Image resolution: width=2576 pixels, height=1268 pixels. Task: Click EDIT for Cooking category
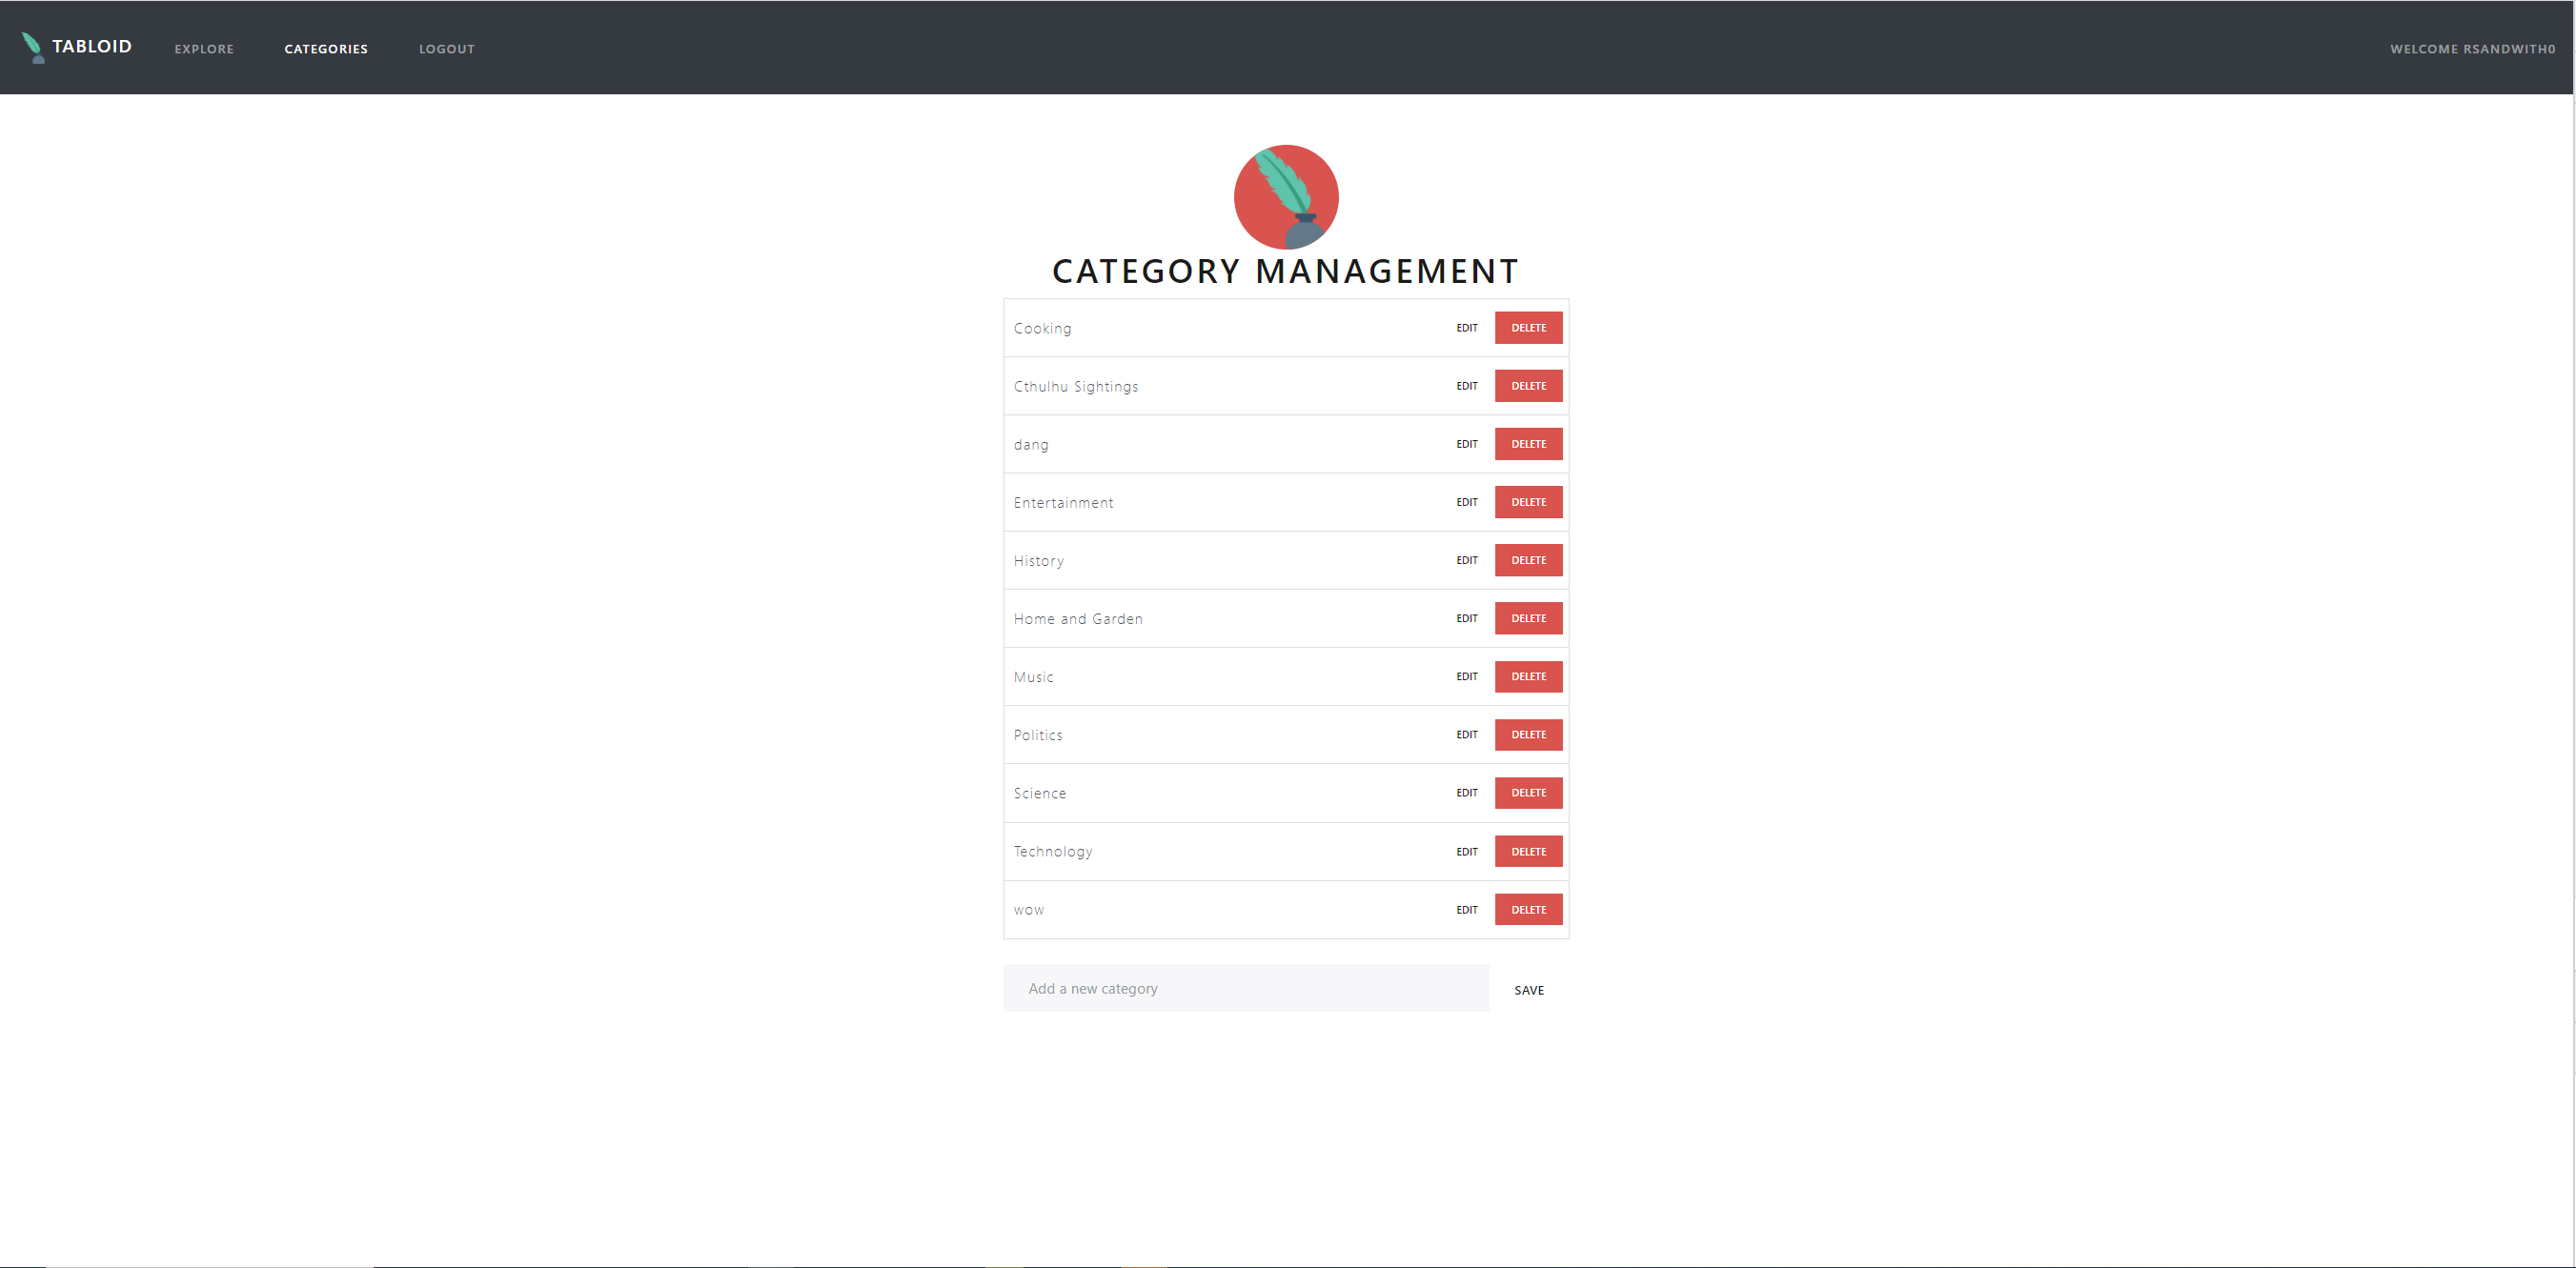tap(1467, 327)
